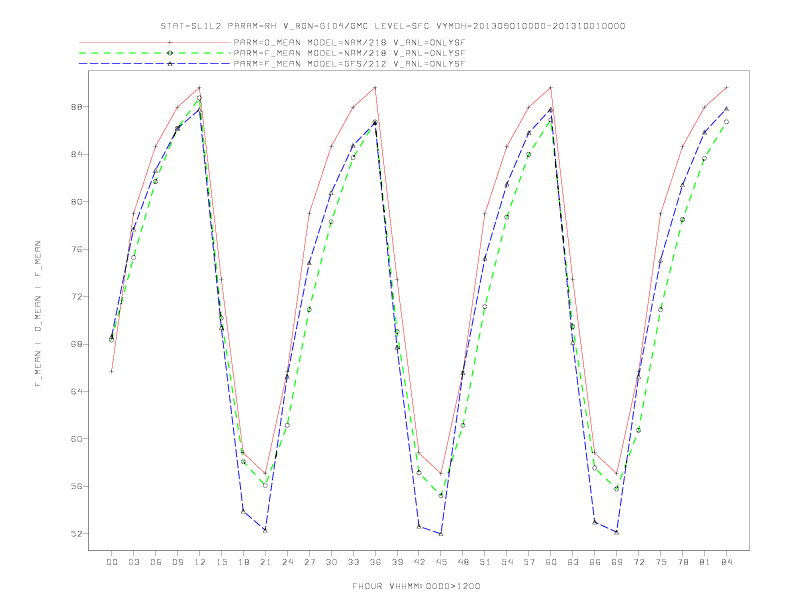The image size is (792, 612).
Task: Click x-axis forecast hour 54
Action: coord(507,562)
